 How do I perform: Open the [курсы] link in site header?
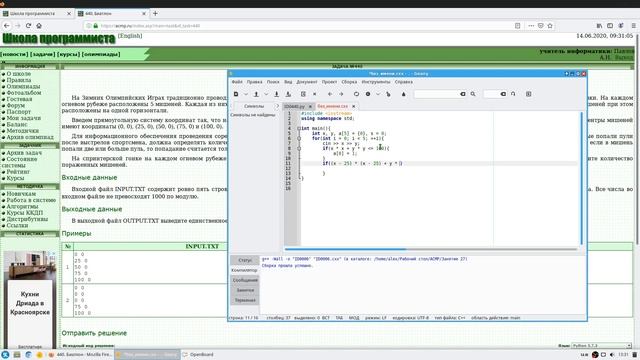(69, 54)
